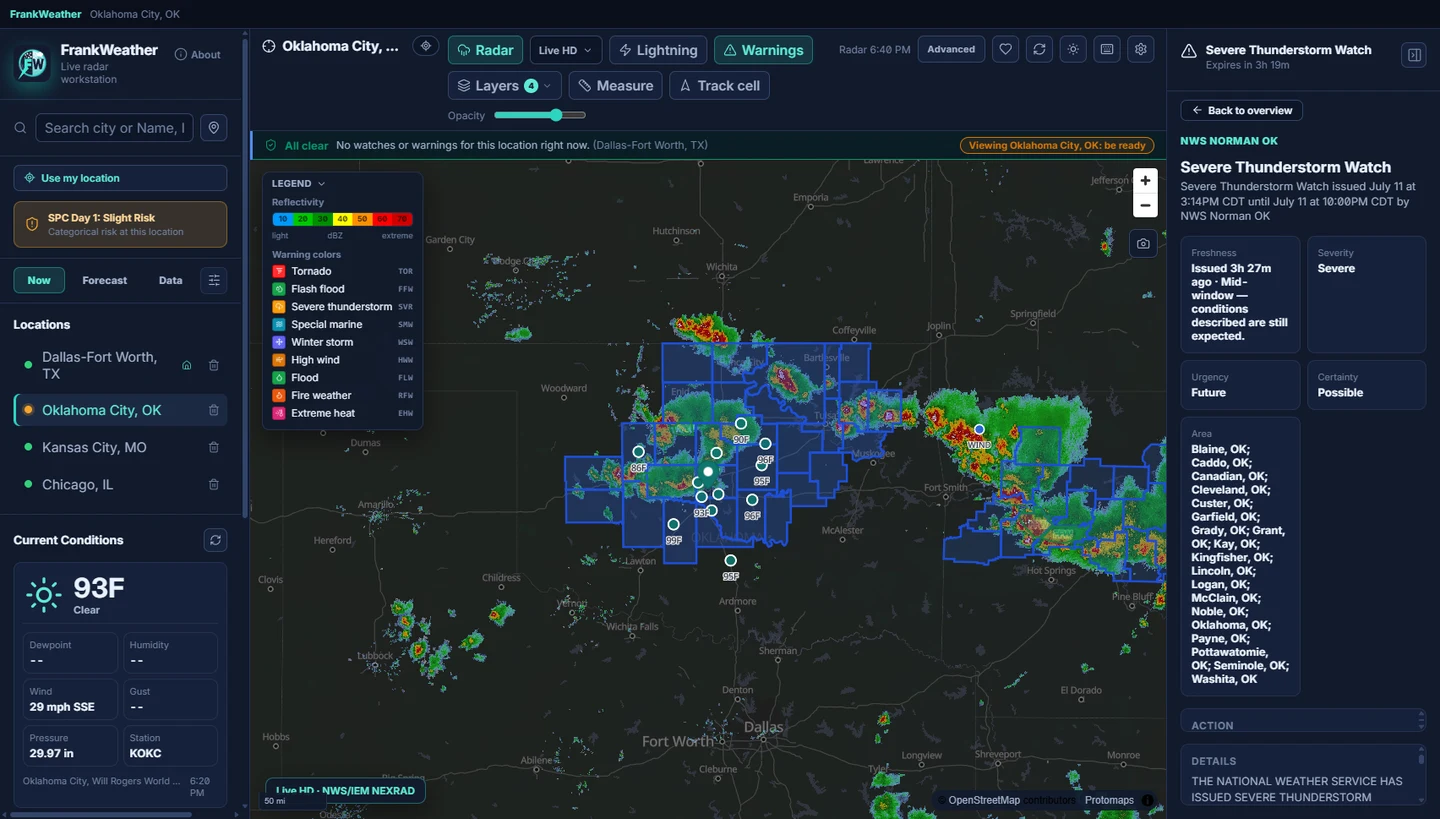Select Kansas City, MO location

click(x=94, y=447)
